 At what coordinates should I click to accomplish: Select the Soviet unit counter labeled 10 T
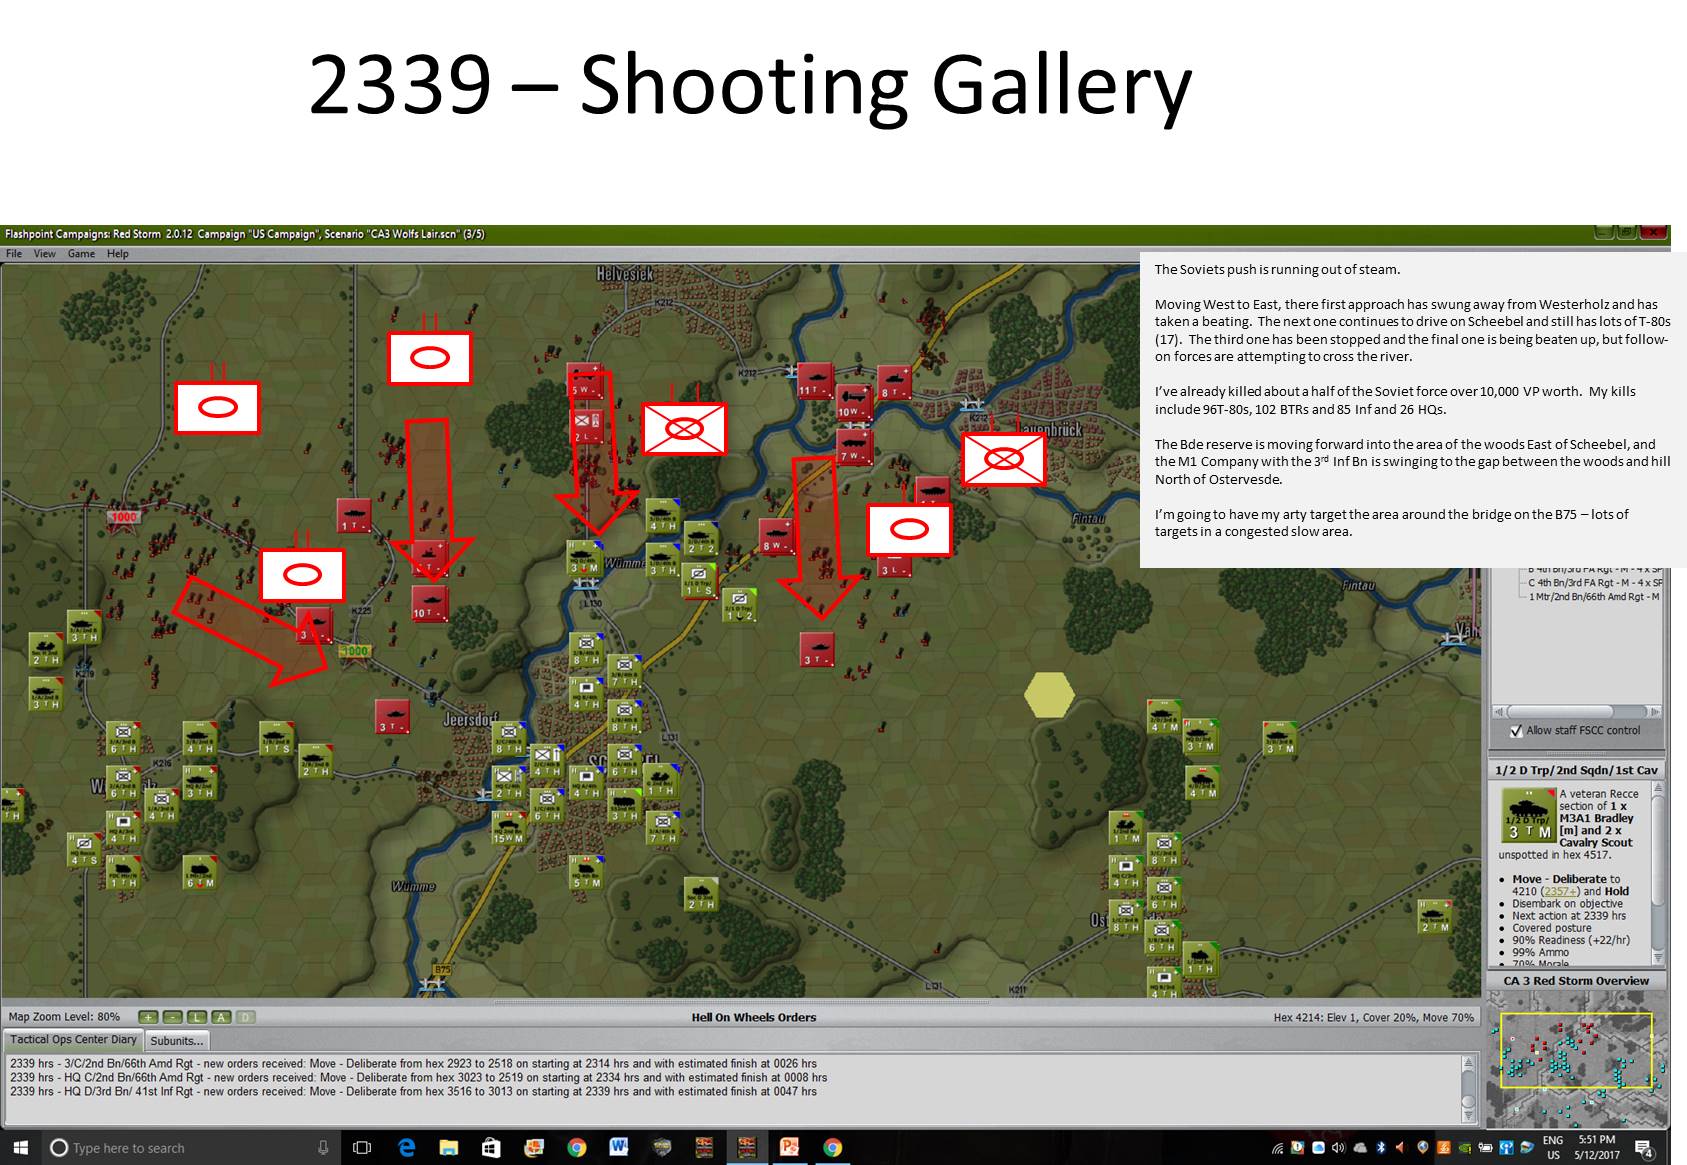point(430,603)
